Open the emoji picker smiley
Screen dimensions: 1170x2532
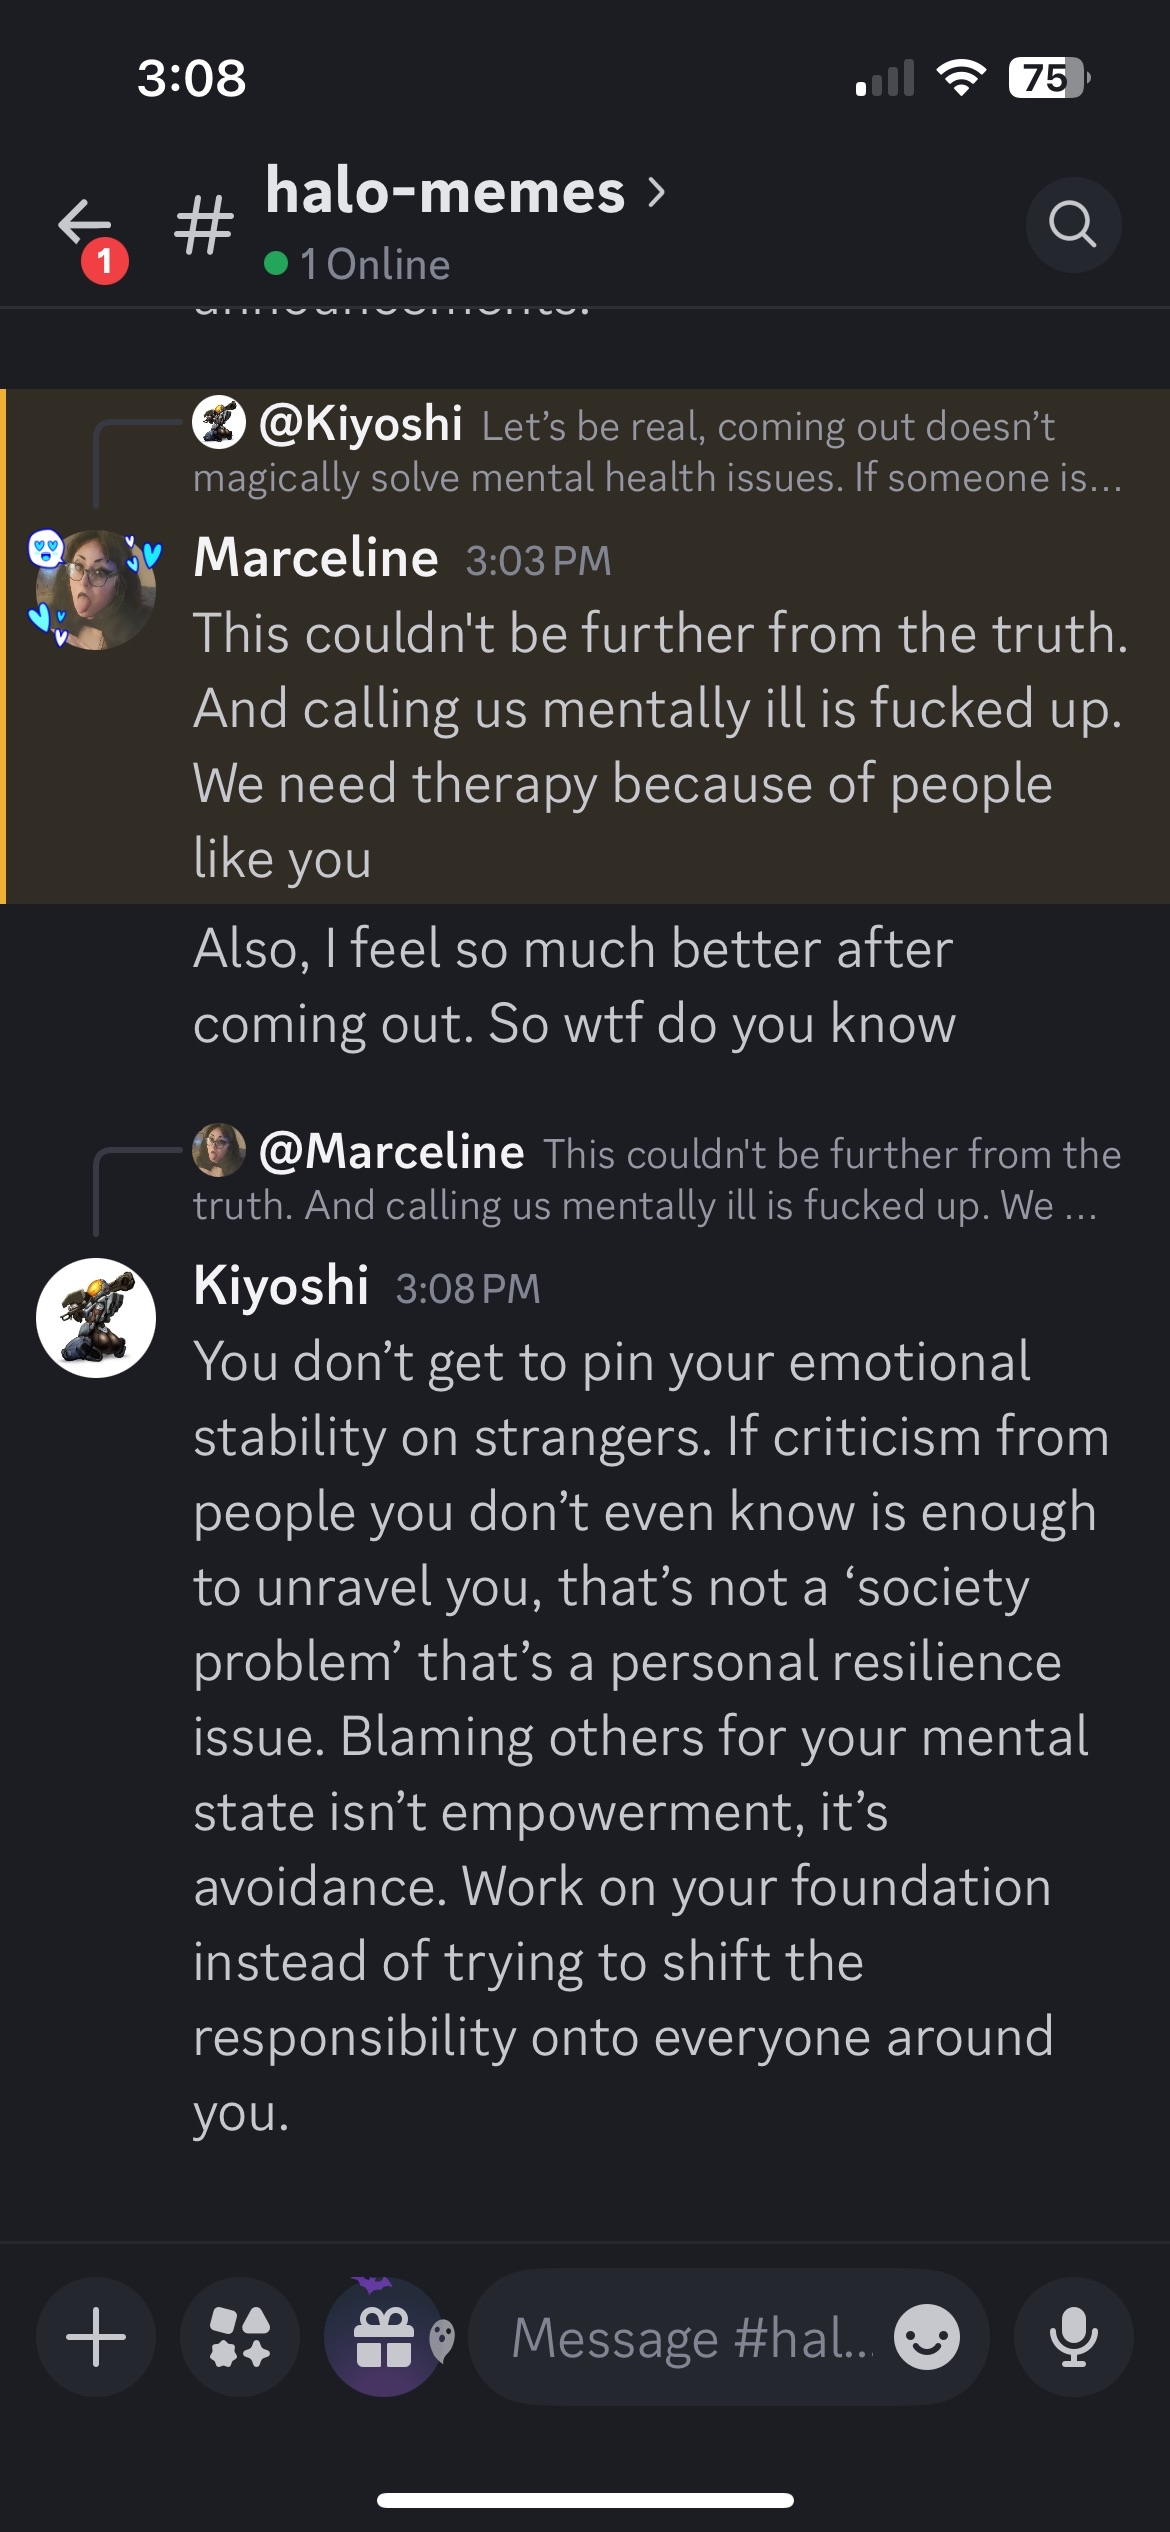927,2336
